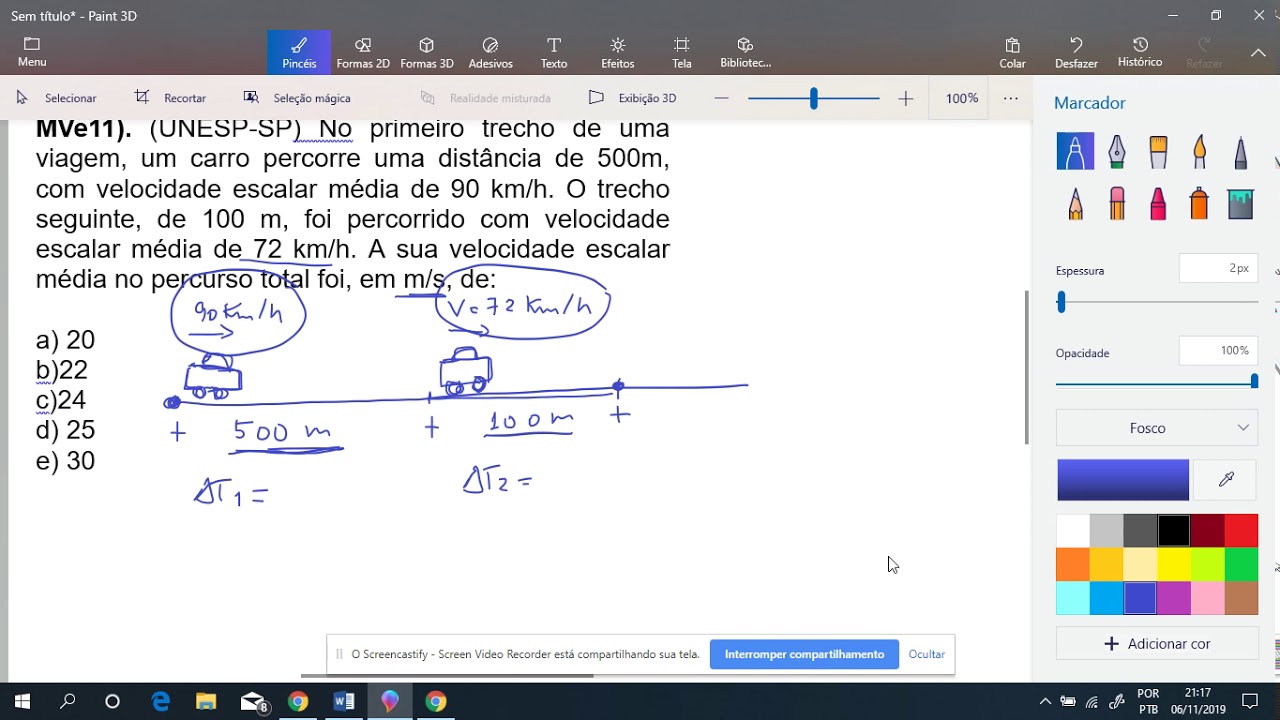Image resolution: width=1280 pixels, height=720 pixels.
Task: Click the current blue color preview
Action: pyautogui.click(x=1123, y=480)
